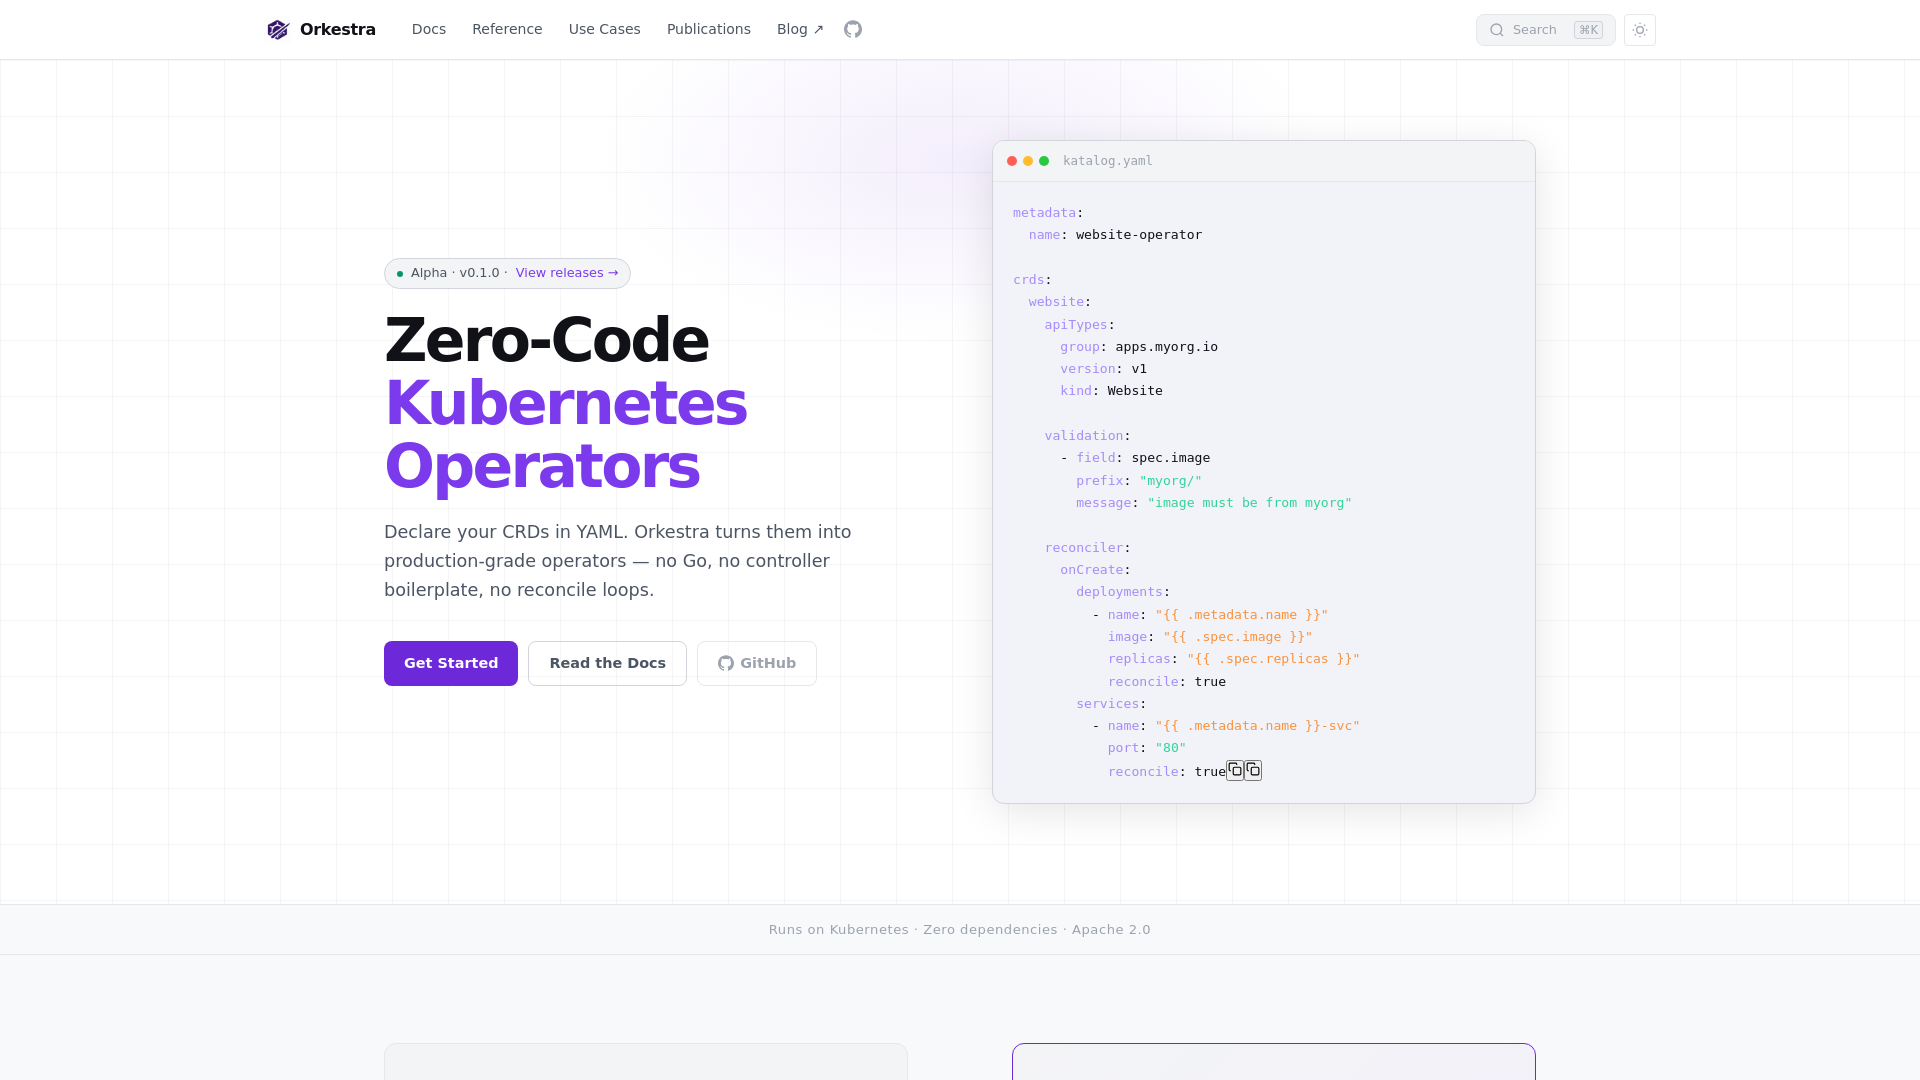Click the 'reconciler:' code line
This screenshot has height=1080, width=1920.
(x=1088, y=548)
